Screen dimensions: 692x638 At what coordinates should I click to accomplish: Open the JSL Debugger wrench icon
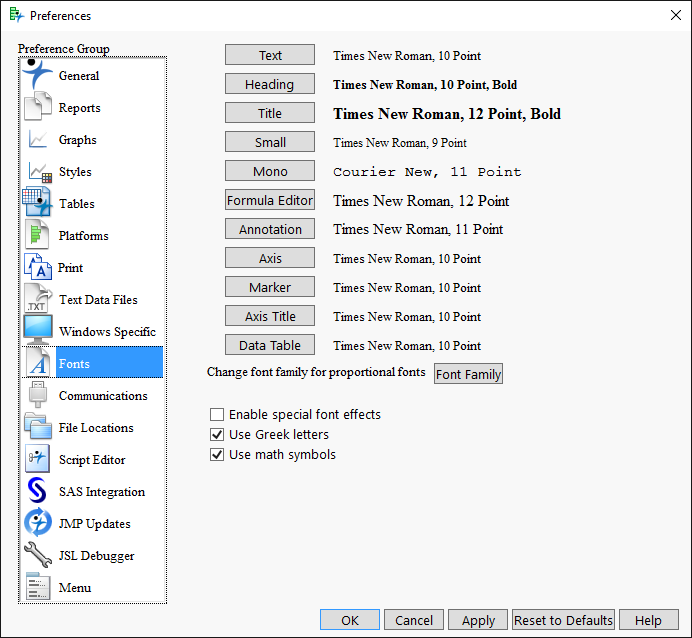(38, 555)
